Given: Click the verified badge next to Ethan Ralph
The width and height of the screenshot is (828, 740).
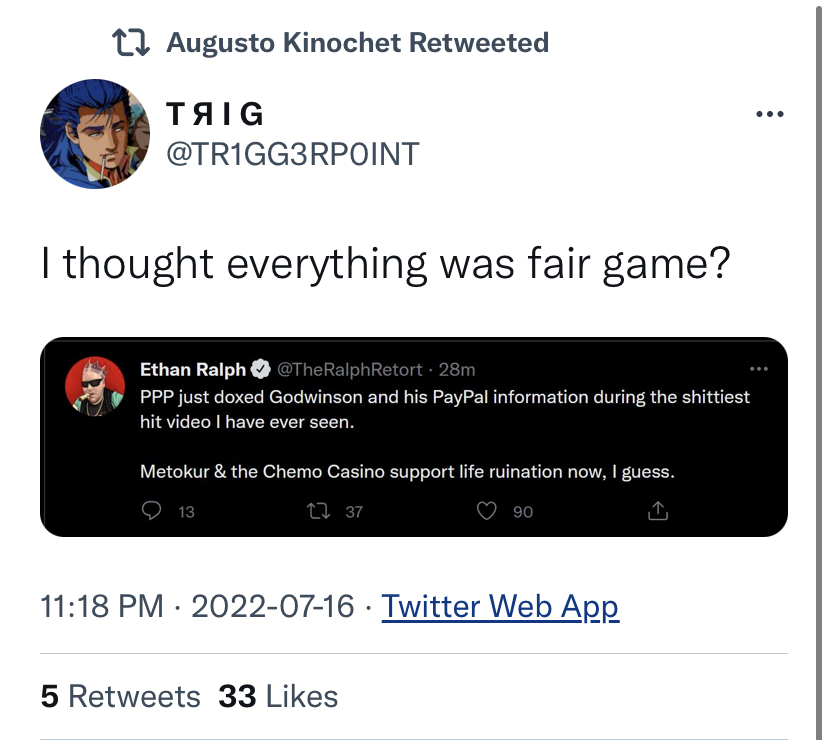Looking at the screenshot, I should (x=260, y=369).
